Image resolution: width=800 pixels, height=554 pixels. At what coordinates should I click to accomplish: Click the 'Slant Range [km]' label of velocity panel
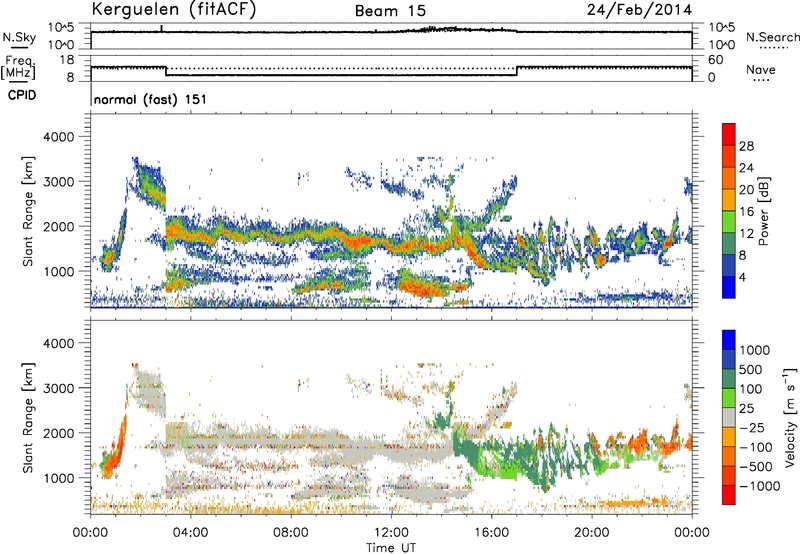28,418
